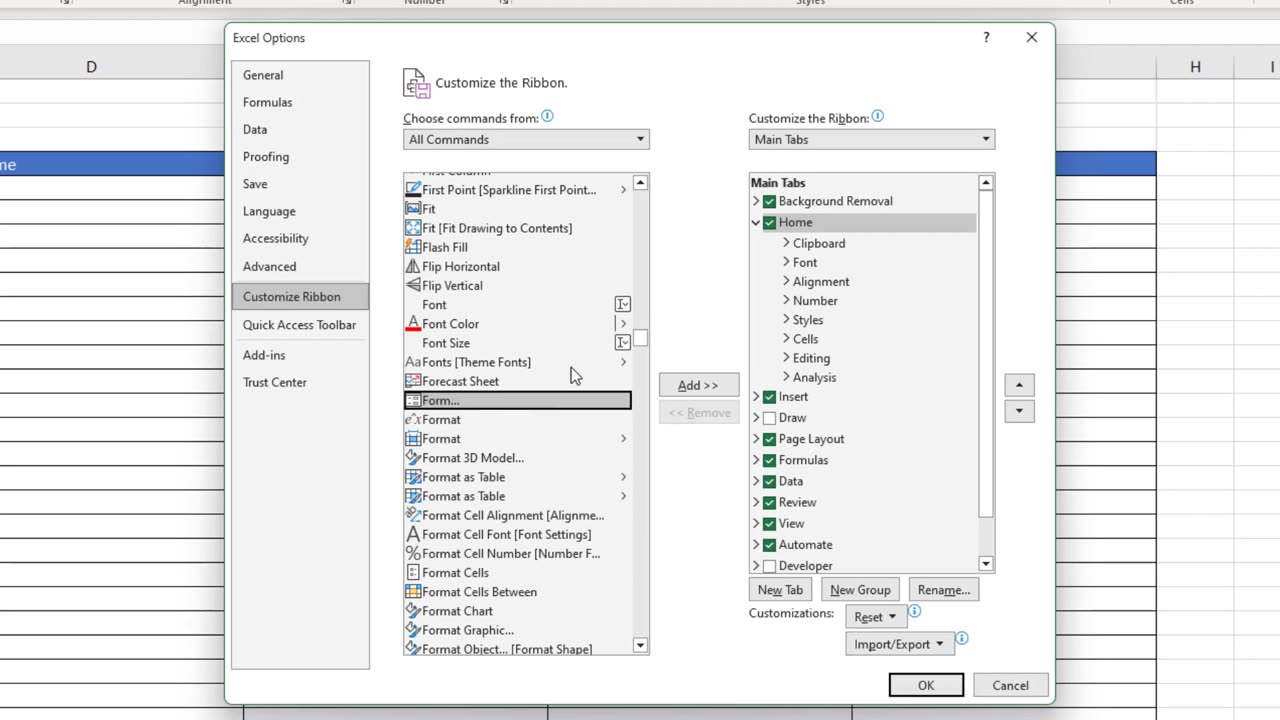Screen dimensions: 1280x720
Task: Click the Flash Fill command icon
Action: point(413,247)
